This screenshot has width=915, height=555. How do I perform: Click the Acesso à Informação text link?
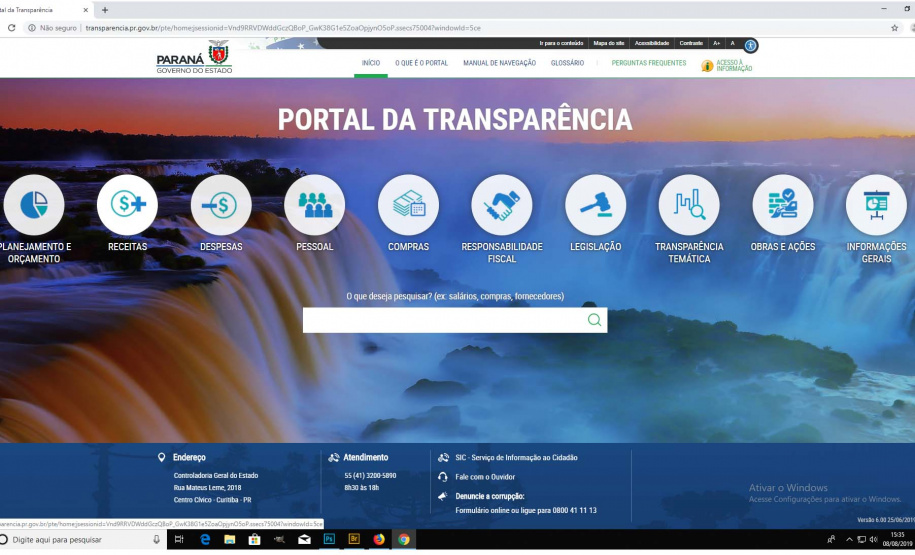pyautogui.click(x=734, y=65)
